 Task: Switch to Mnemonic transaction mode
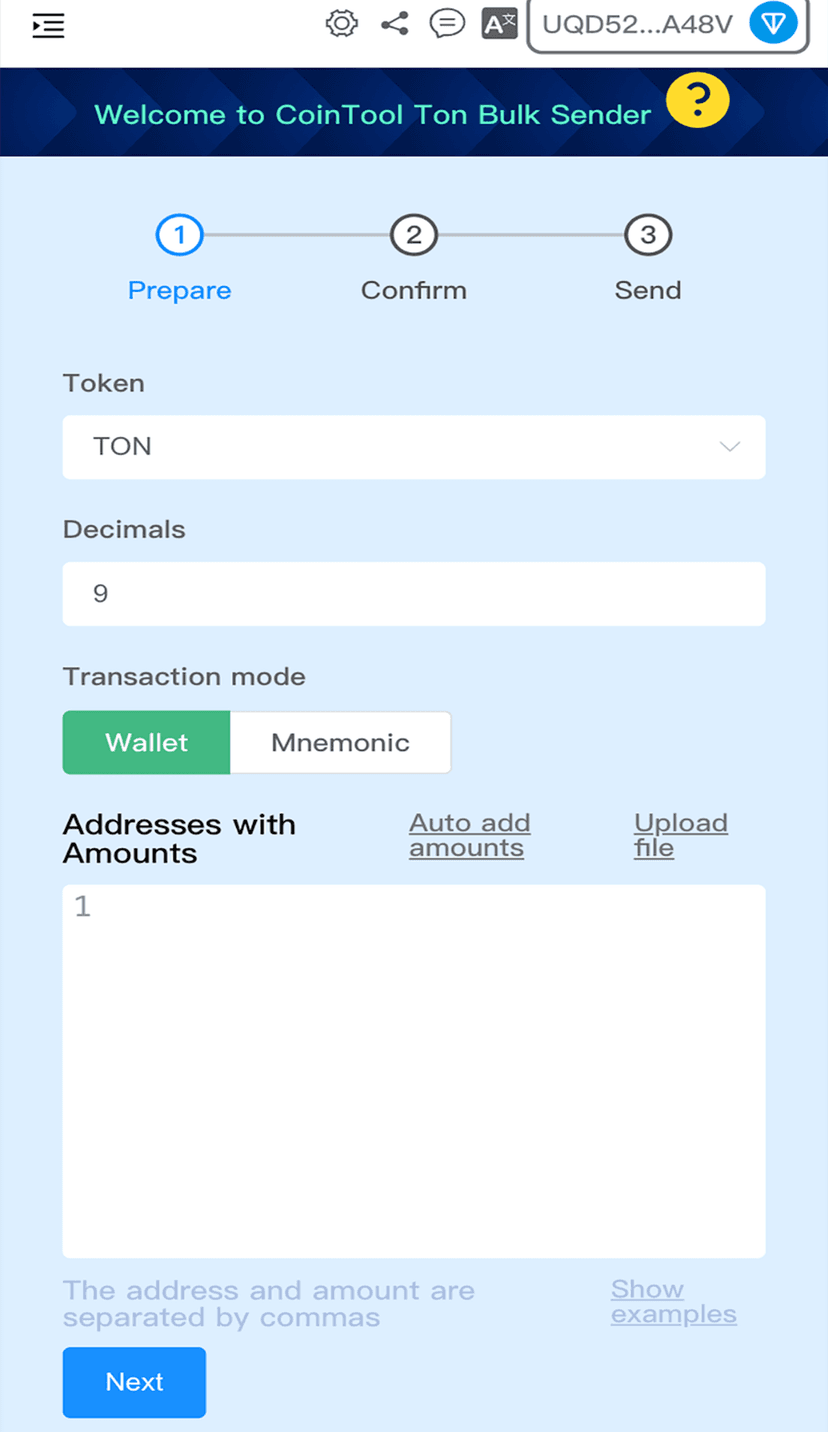pyautogui.click(x=340, y=742)
